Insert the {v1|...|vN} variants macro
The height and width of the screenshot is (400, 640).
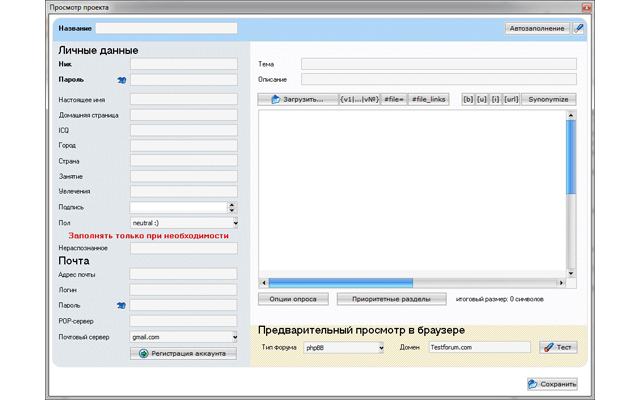pos(358,100)
